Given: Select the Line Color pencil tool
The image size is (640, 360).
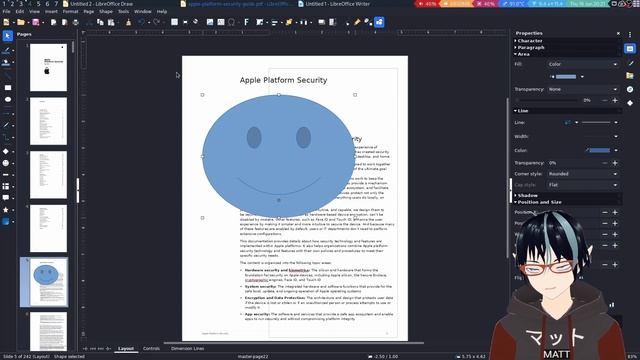Looking at the screenshot, I should point(6,51).
